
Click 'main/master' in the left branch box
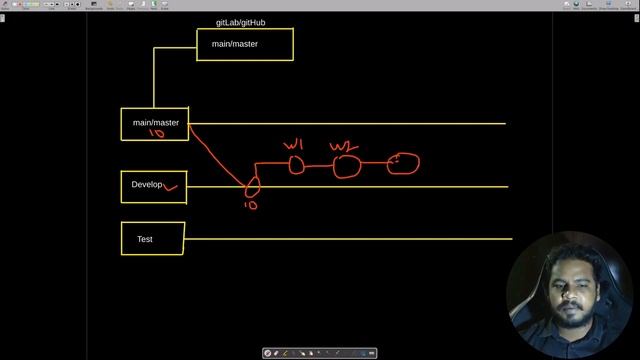pos(156,122)
